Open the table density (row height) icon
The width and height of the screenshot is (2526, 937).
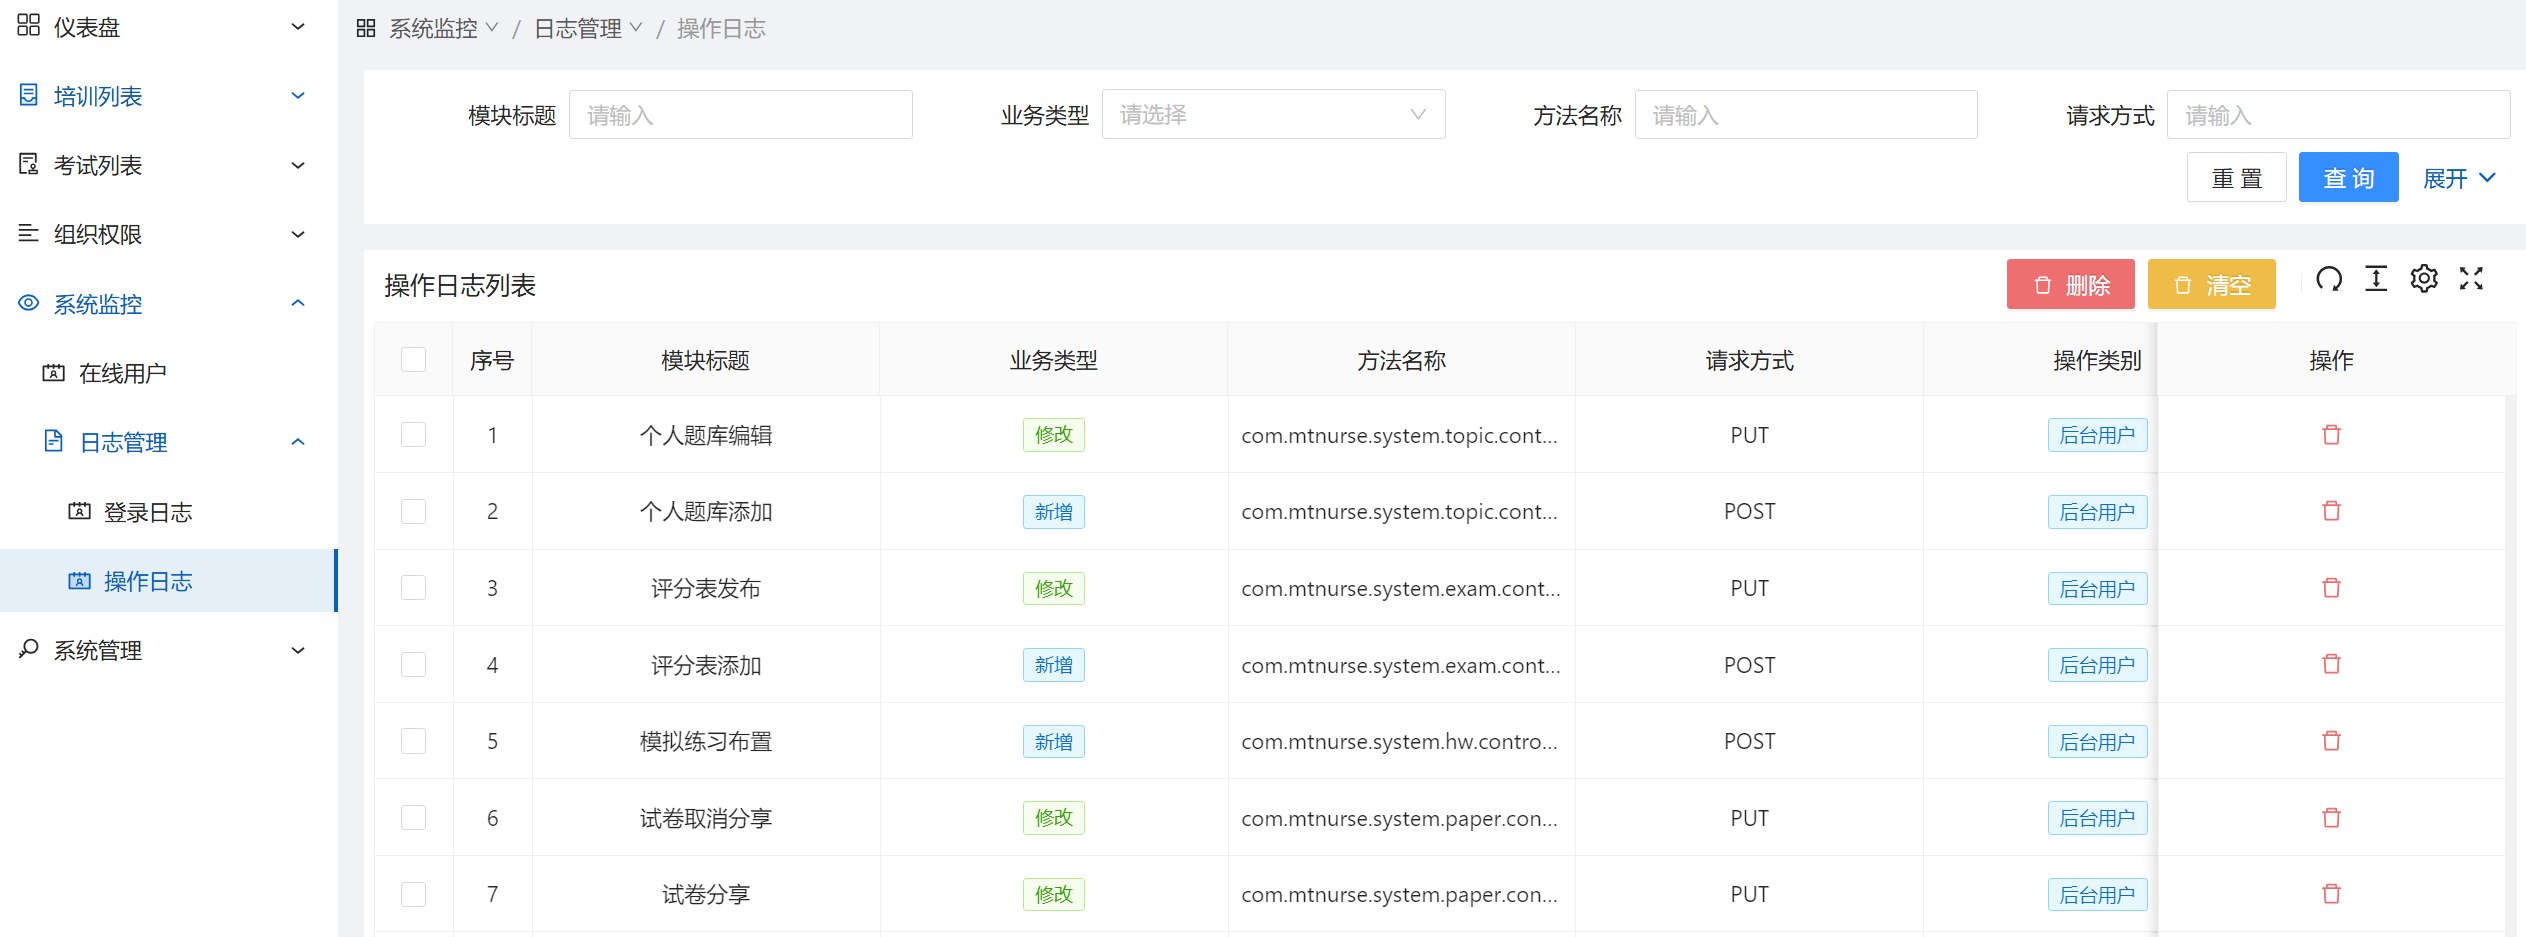coord(2376,279)
